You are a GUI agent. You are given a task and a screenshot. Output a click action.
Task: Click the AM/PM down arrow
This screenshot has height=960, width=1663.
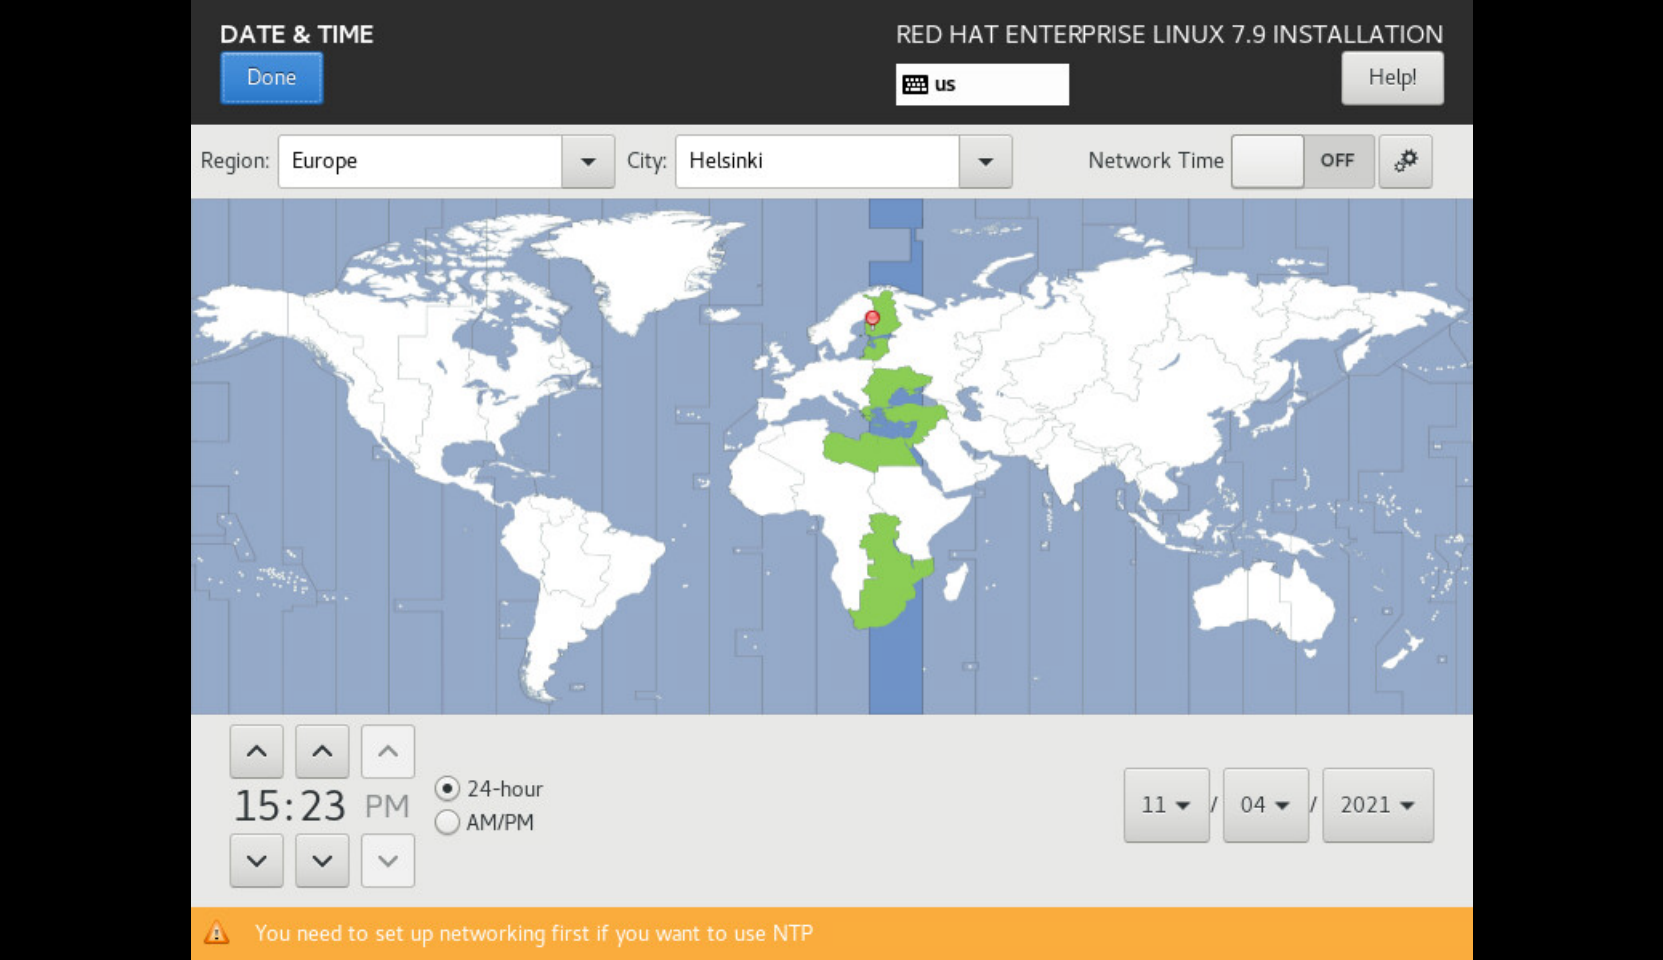[388, 860]
